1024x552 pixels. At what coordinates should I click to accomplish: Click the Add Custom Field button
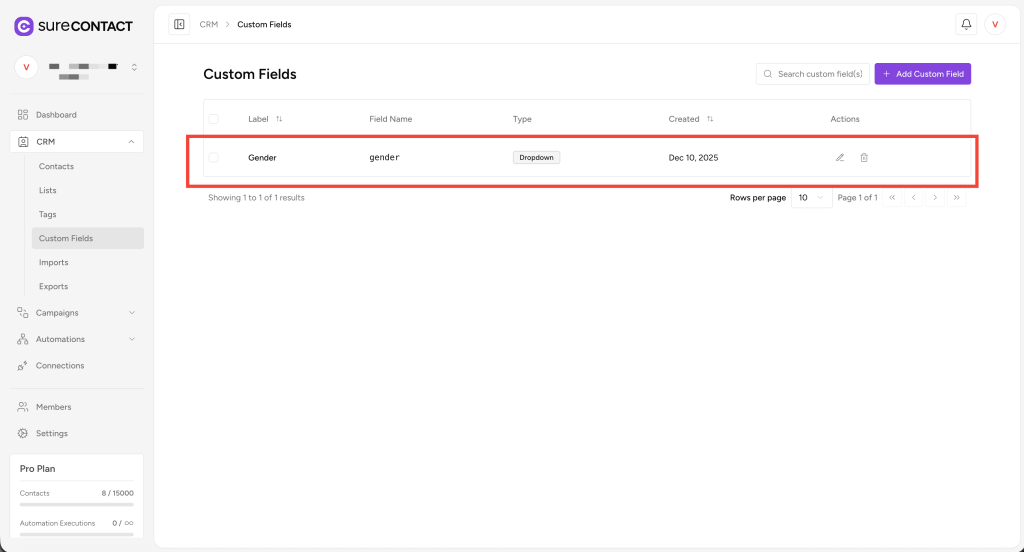922,74
